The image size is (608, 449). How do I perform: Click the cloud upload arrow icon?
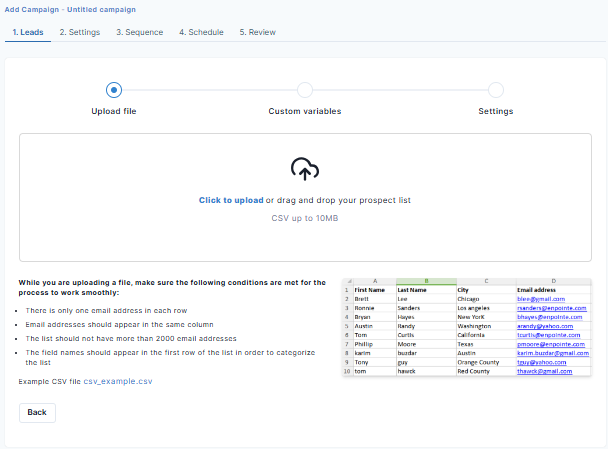(304, 169)
